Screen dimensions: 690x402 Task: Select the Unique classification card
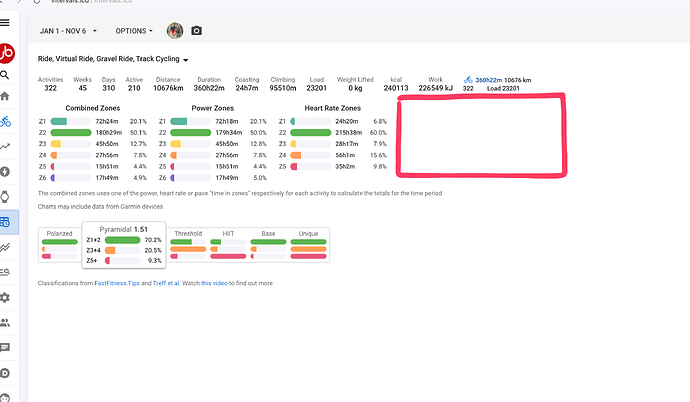pos(309,245)
